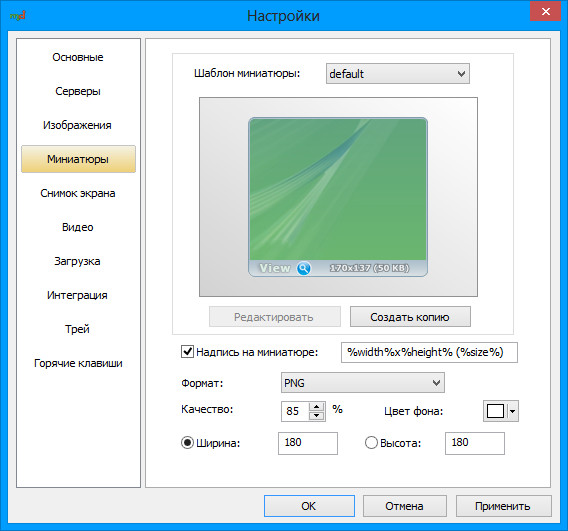
Task: Switch to the Серверы section
Action: [78, 91]
